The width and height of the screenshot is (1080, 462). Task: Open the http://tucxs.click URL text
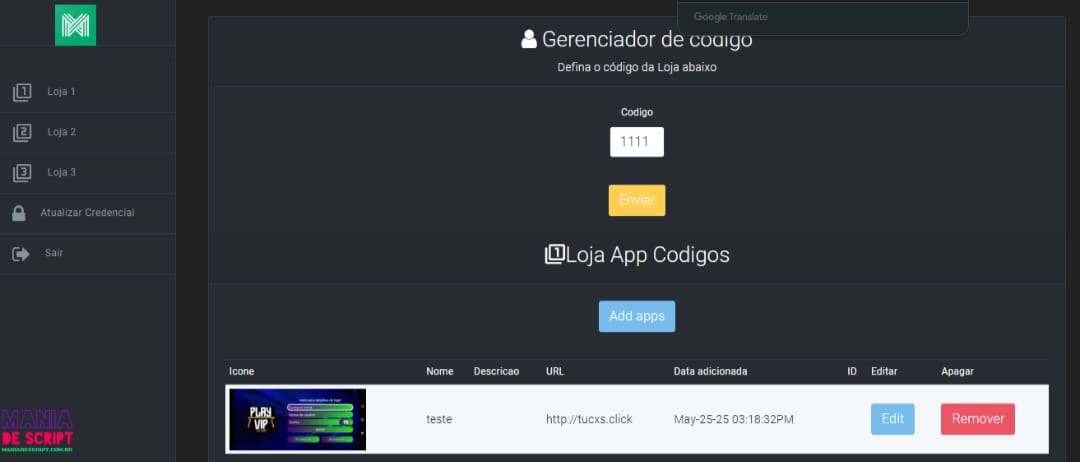click(589, 419)
